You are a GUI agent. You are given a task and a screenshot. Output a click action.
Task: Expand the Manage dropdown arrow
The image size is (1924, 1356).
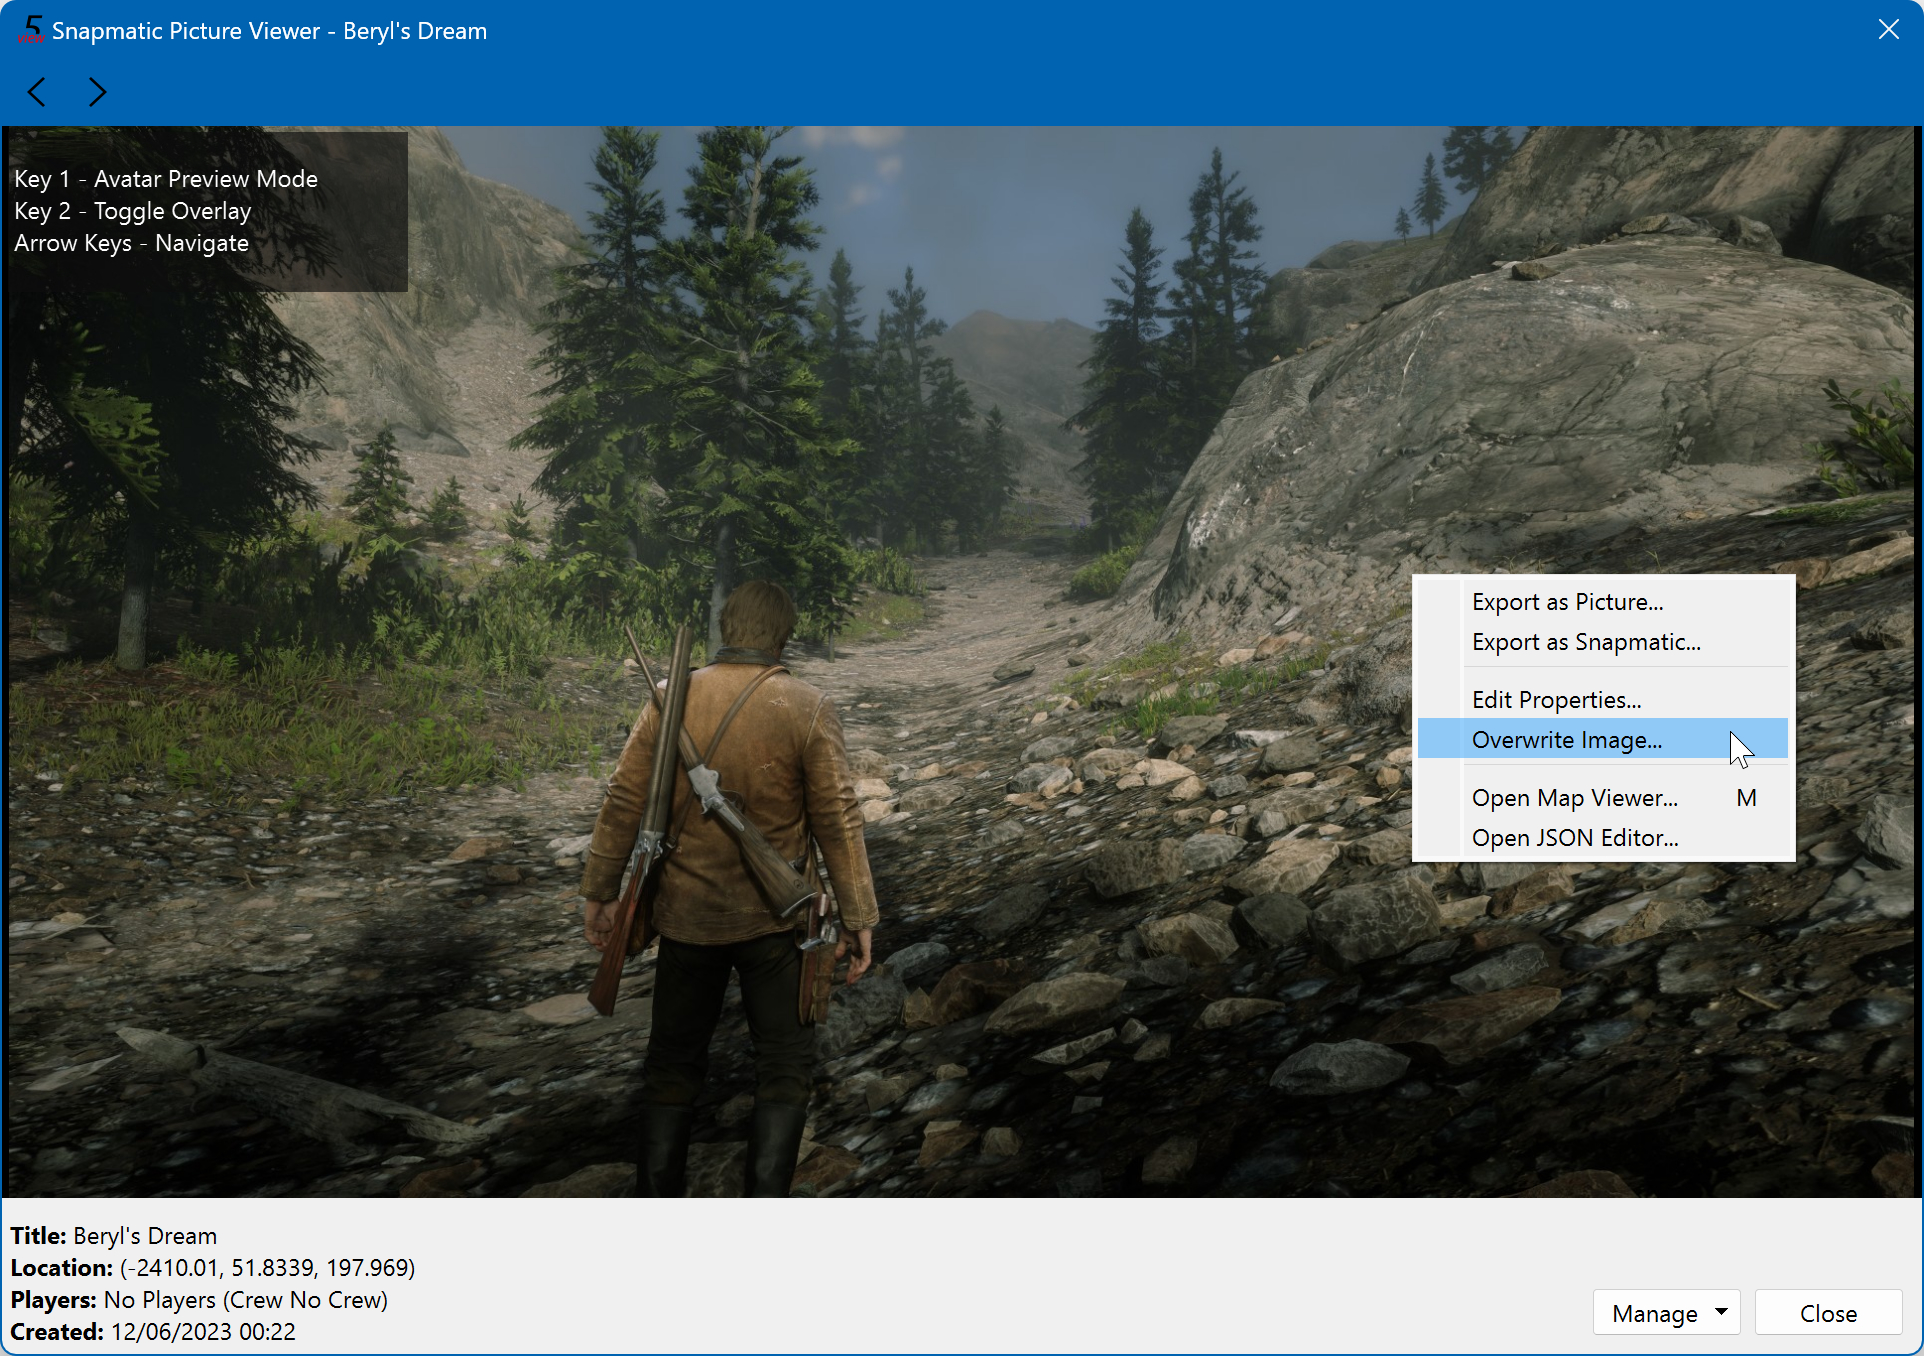(1721, 1312)
